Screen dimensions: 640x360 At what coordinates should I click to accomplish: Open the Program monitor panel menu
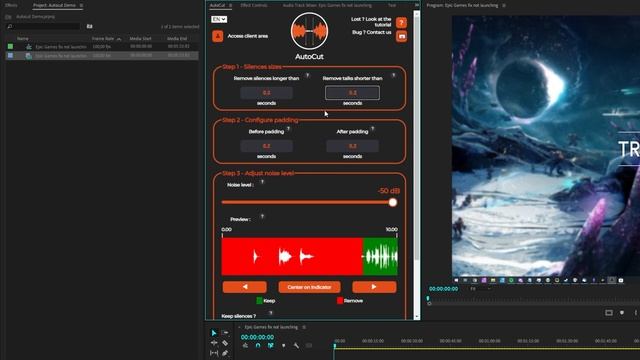pyautogui.click(x=504, y=5)
